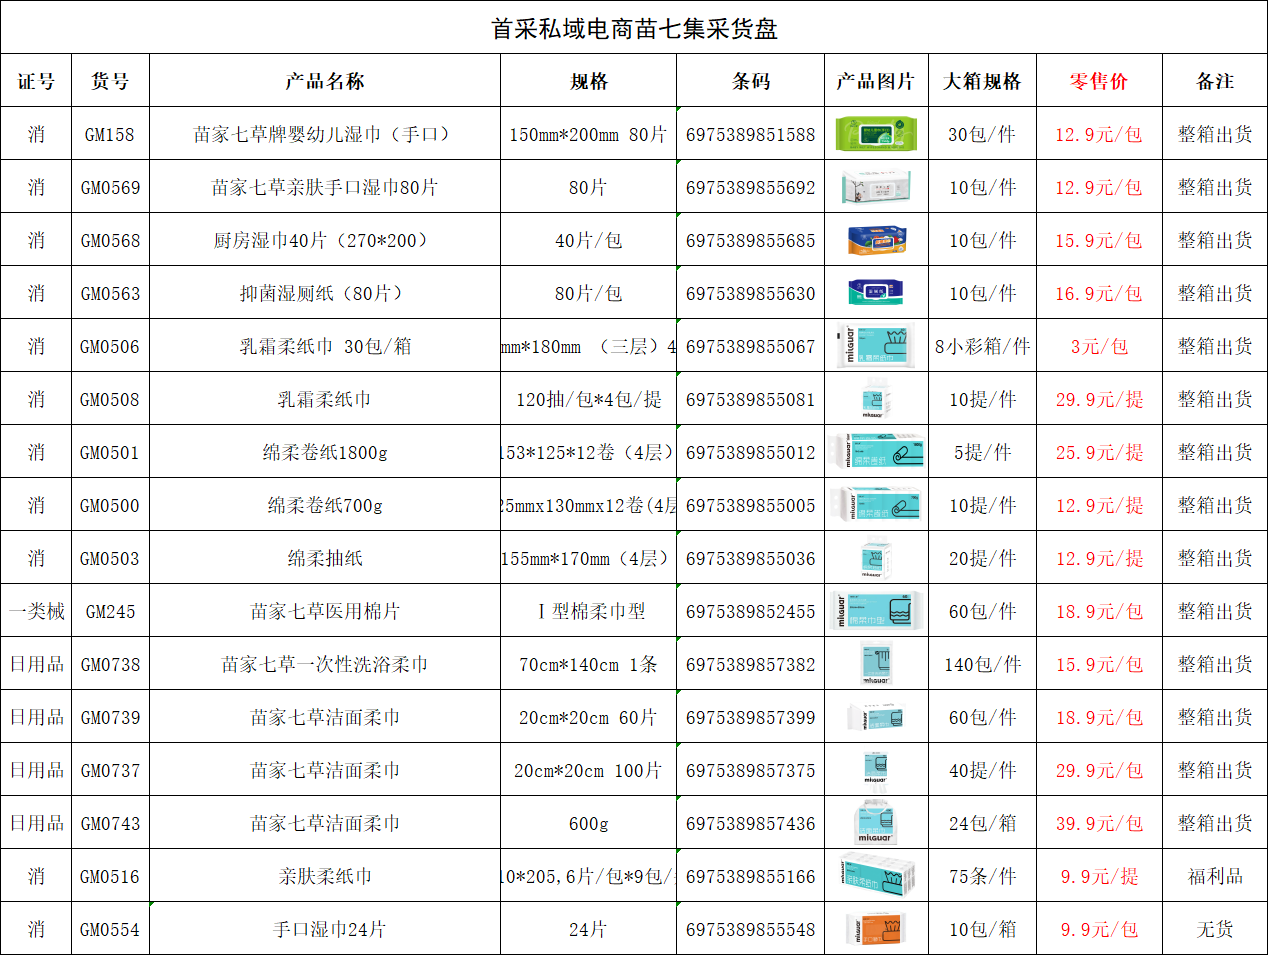Image resolution: width=1268 pixels, height=955 pixels.
Task: Click barcode 6975389857436
Action: coord(751,823)
